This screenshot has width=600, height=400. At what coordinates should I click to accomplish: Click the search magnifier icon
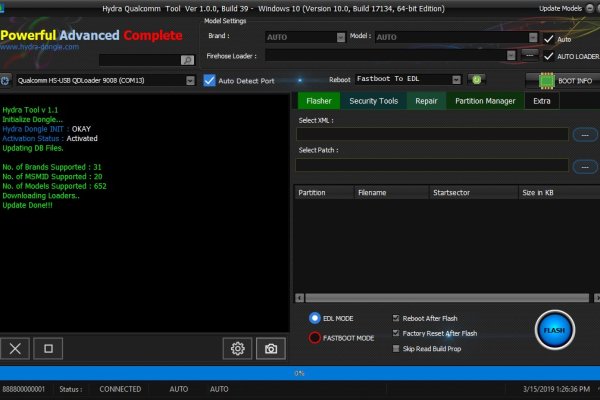[187, 60]
